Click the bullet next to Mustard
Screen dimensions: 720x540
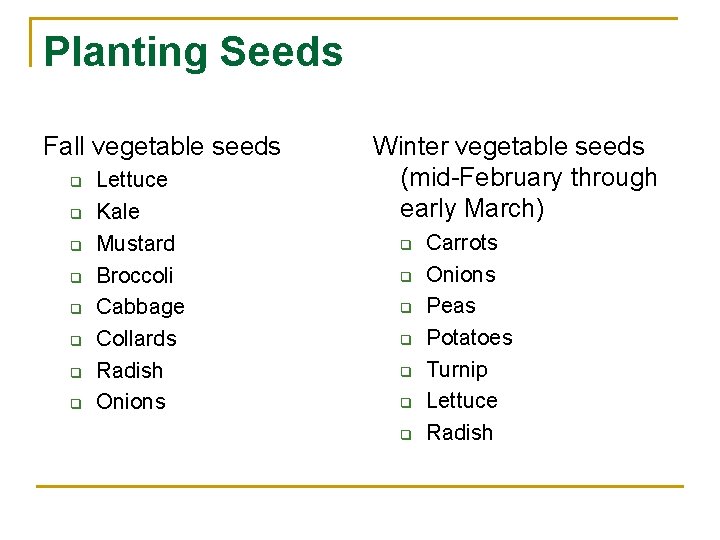coord(73,245)
